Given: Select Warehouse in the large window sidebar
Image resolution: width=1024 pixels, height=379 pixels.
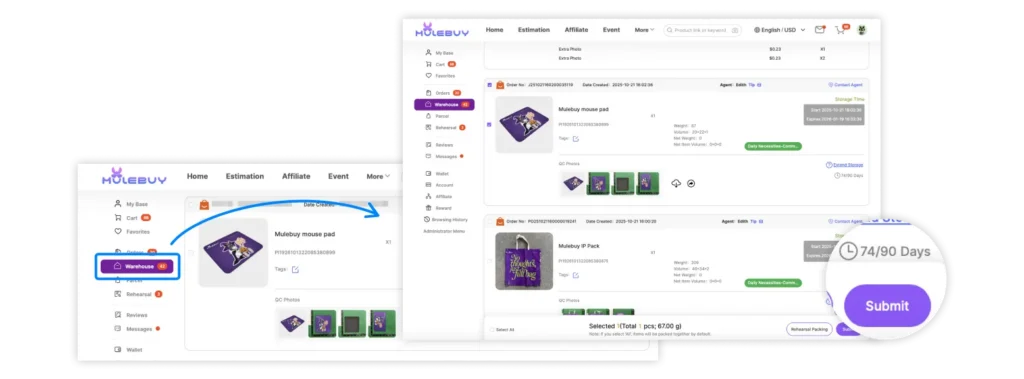Looking at the screenshot, I should (x=444, y=105).
